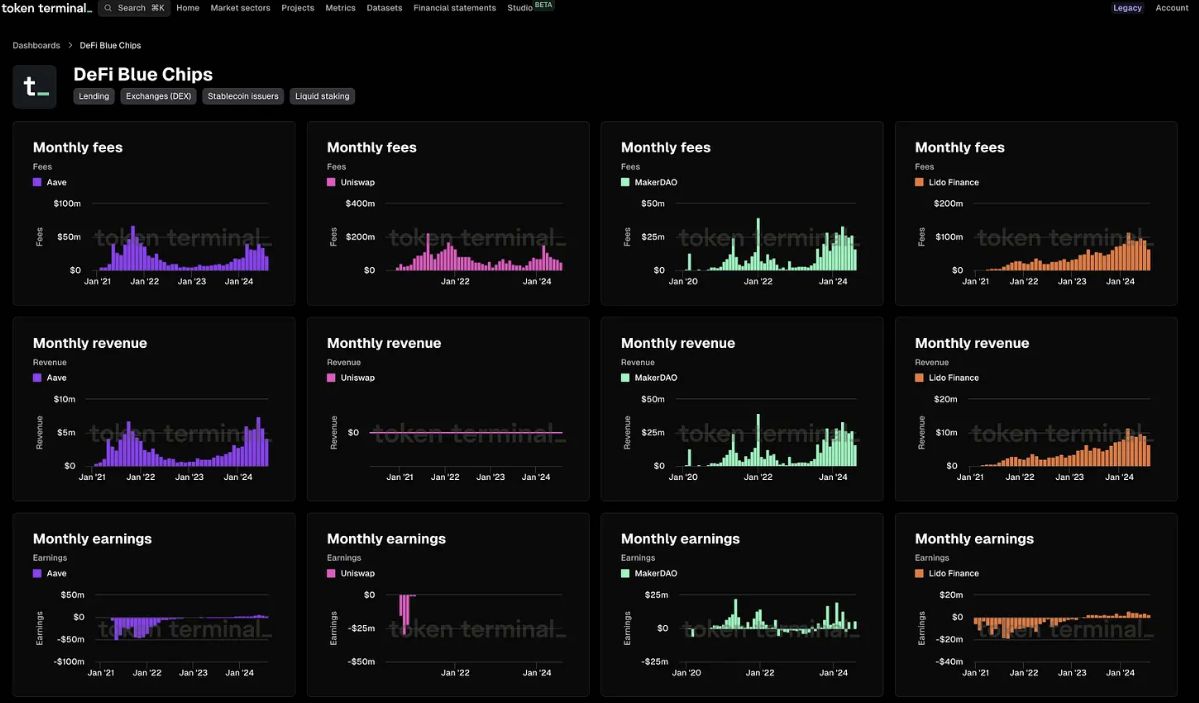
Task: Click the search magnifier icon
Action: pyautogui.click(x=109, y=8)
